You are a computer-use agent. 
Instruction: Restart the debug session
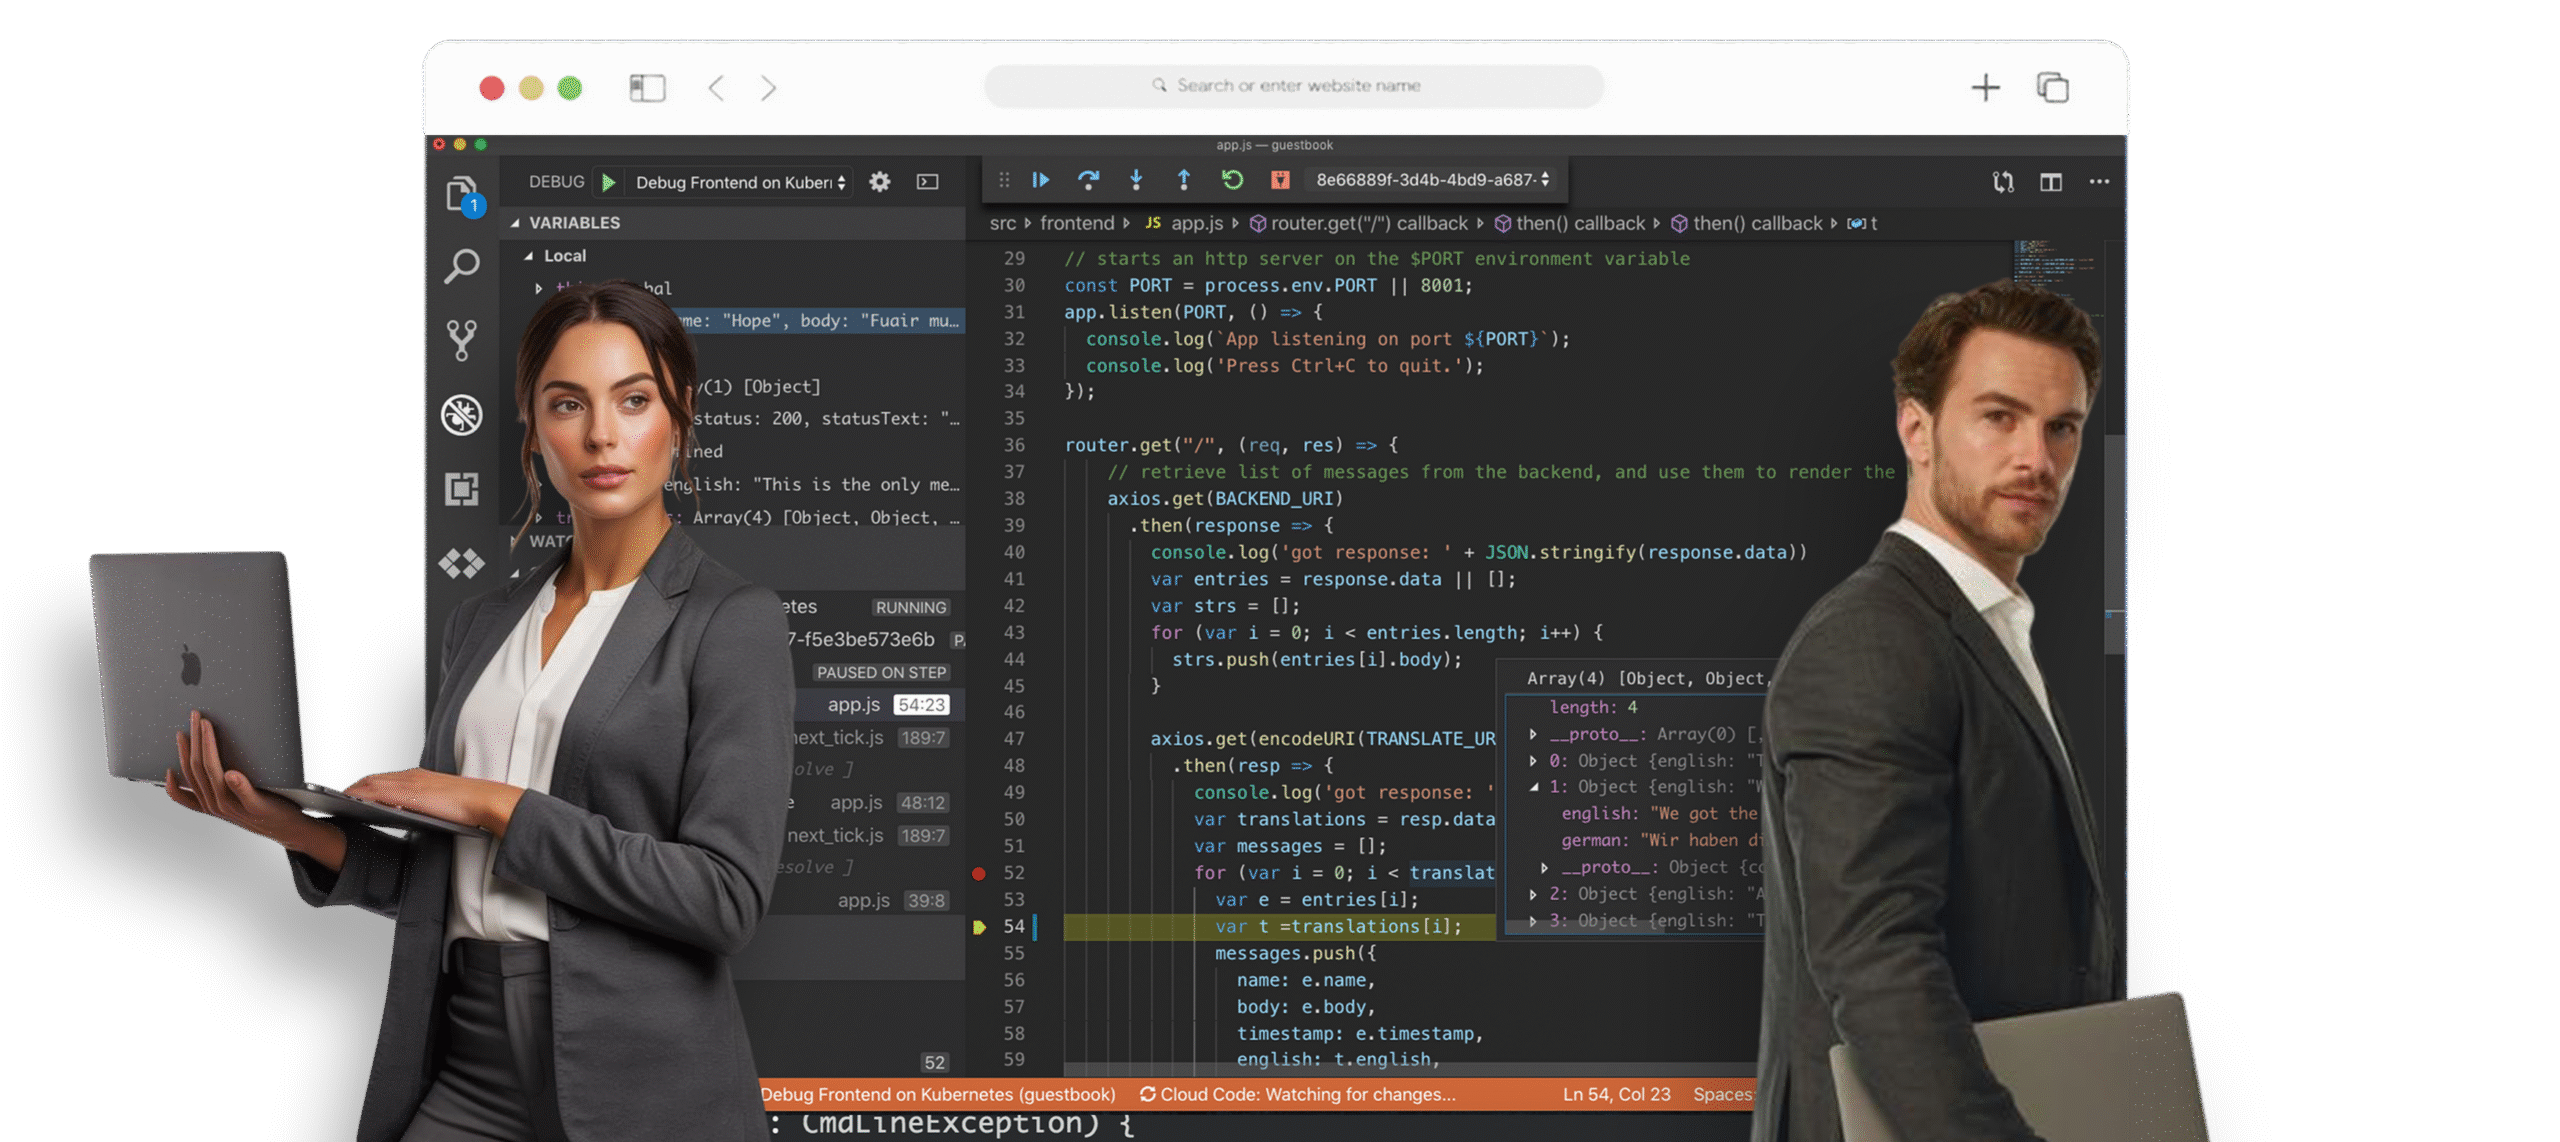(x=1232, y=180)
